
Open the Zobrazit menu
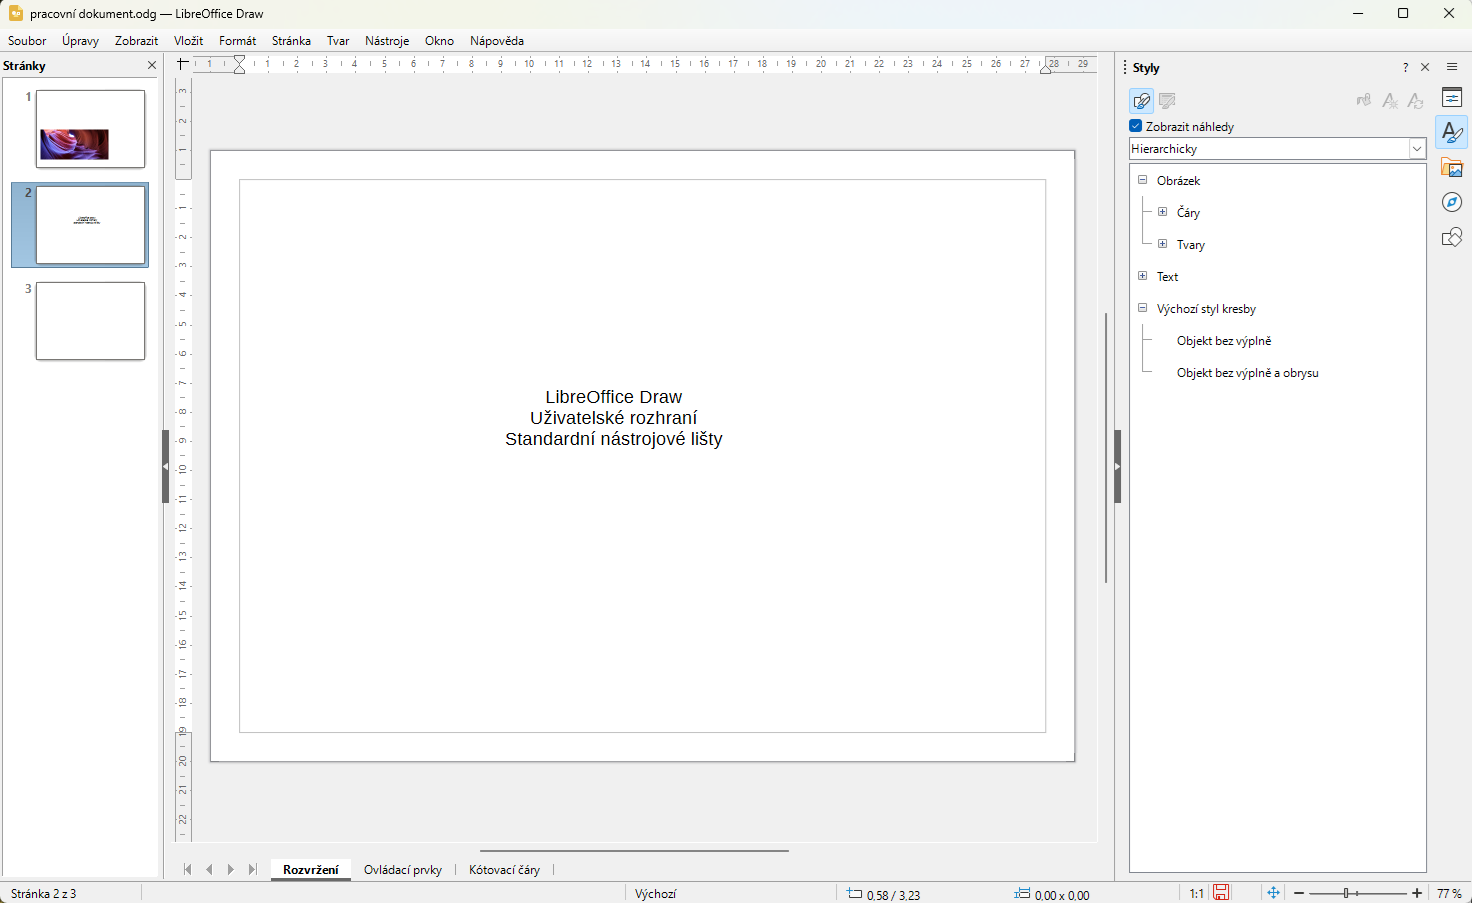136,41
